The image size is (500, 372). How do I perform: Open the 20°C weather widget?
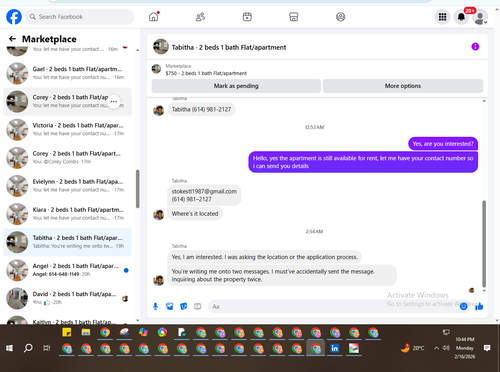(413, 348)
